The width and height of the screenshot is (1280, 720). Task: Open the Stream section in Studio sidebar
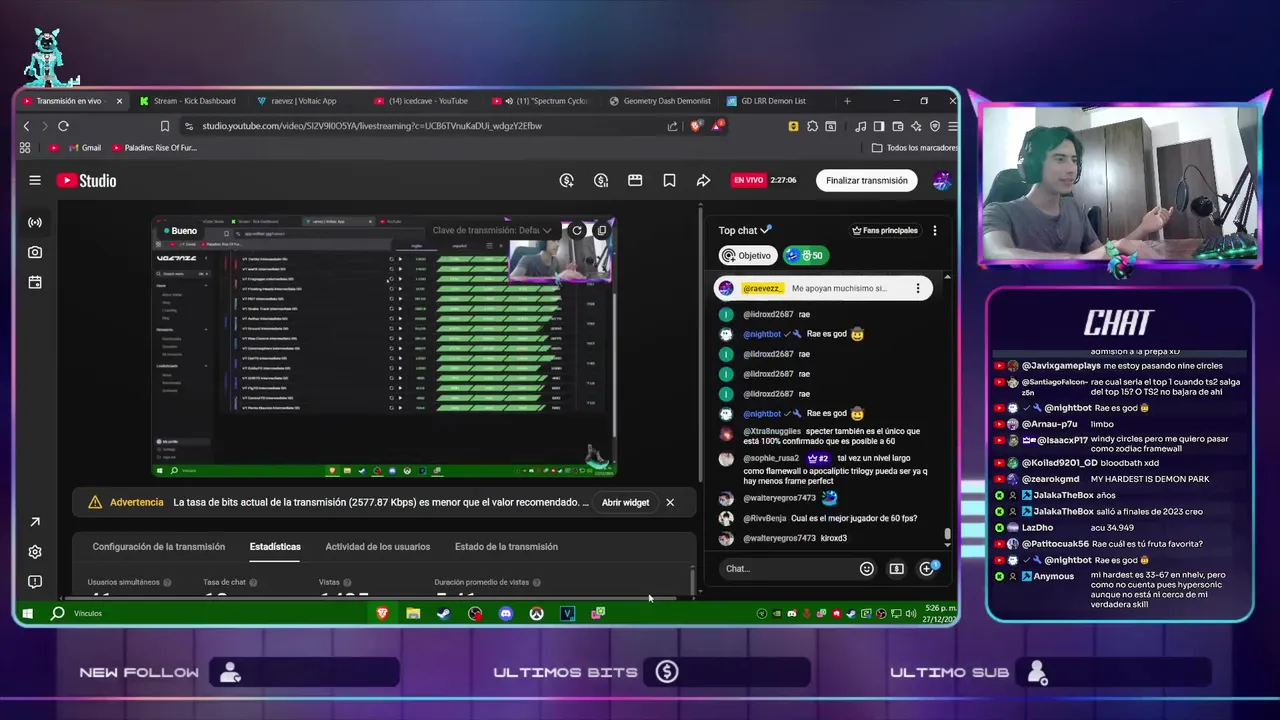(x=35, y=222)
